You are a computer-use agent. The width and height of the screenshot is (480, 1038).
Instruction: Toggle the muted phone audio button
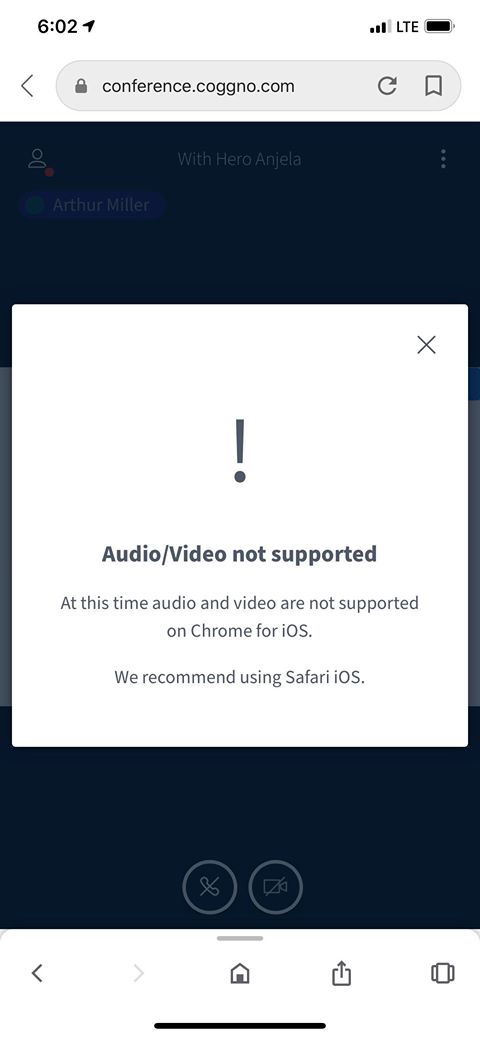(x=209, y=887)
